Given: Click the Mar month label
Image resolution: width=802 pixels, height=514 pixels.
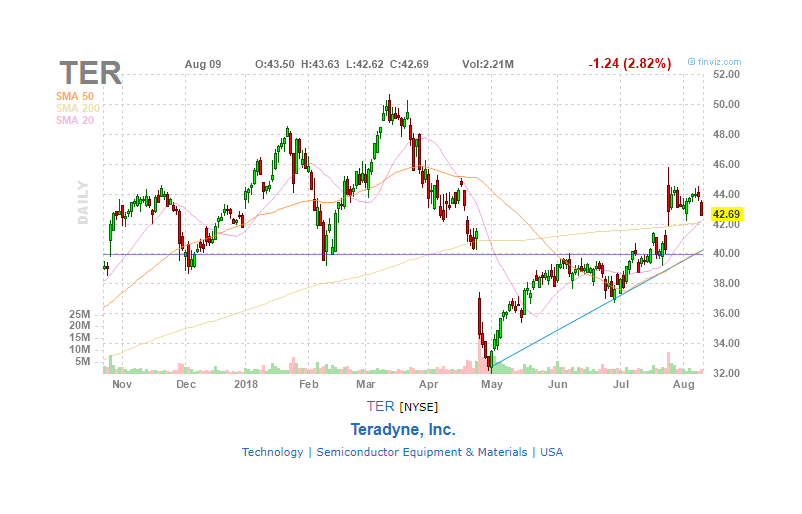Looking at the screenshot, I should [x=366, y=385].
